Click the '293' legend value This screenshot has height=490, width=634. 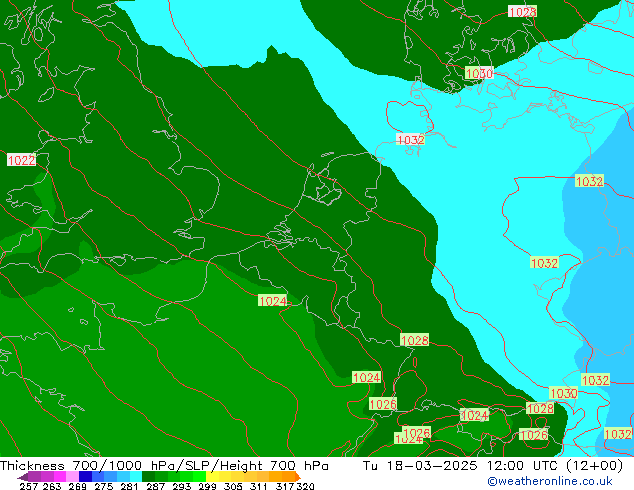coord(182,486)
